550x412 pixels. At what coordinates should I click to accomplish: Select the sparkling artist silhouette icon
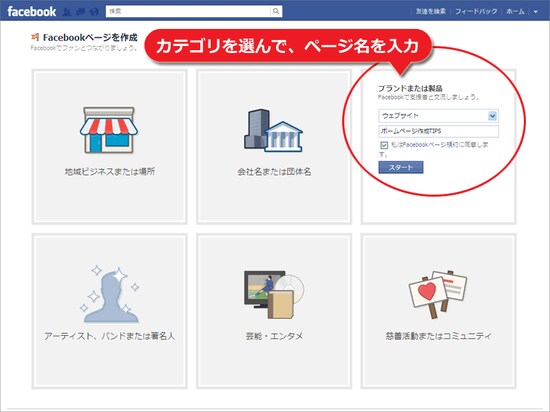coord(110,294)
